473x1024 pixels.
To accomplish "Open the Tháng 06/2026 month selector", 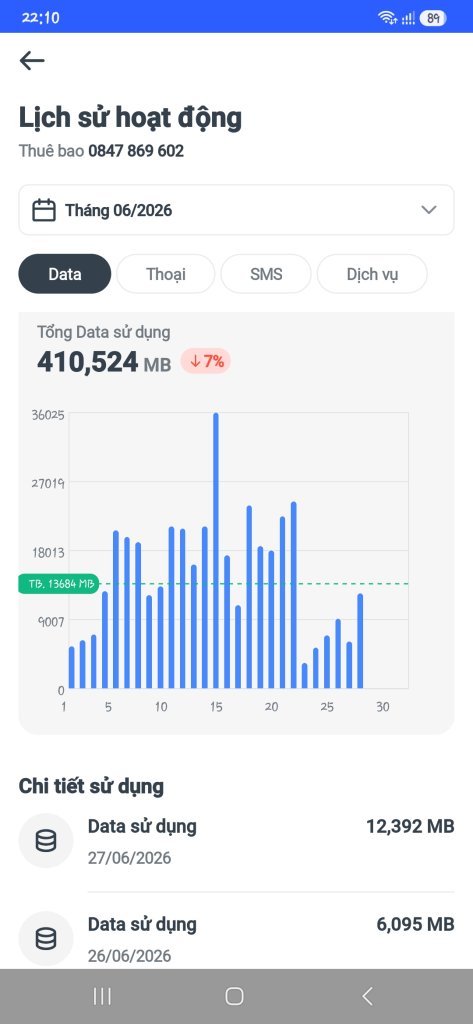I will (236, 210).
